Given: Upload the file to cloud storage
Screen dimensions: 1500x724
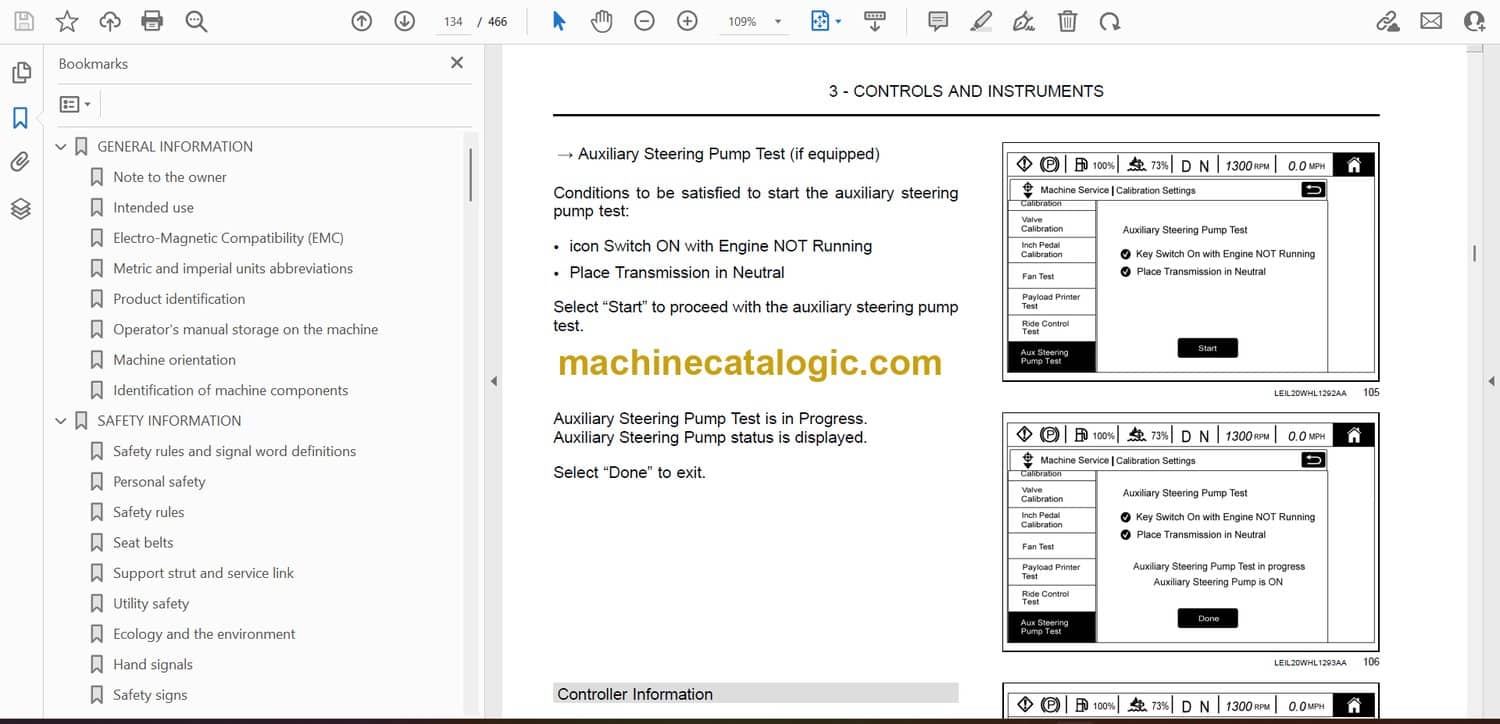Looking at the screenshot, I should (110, 21).
